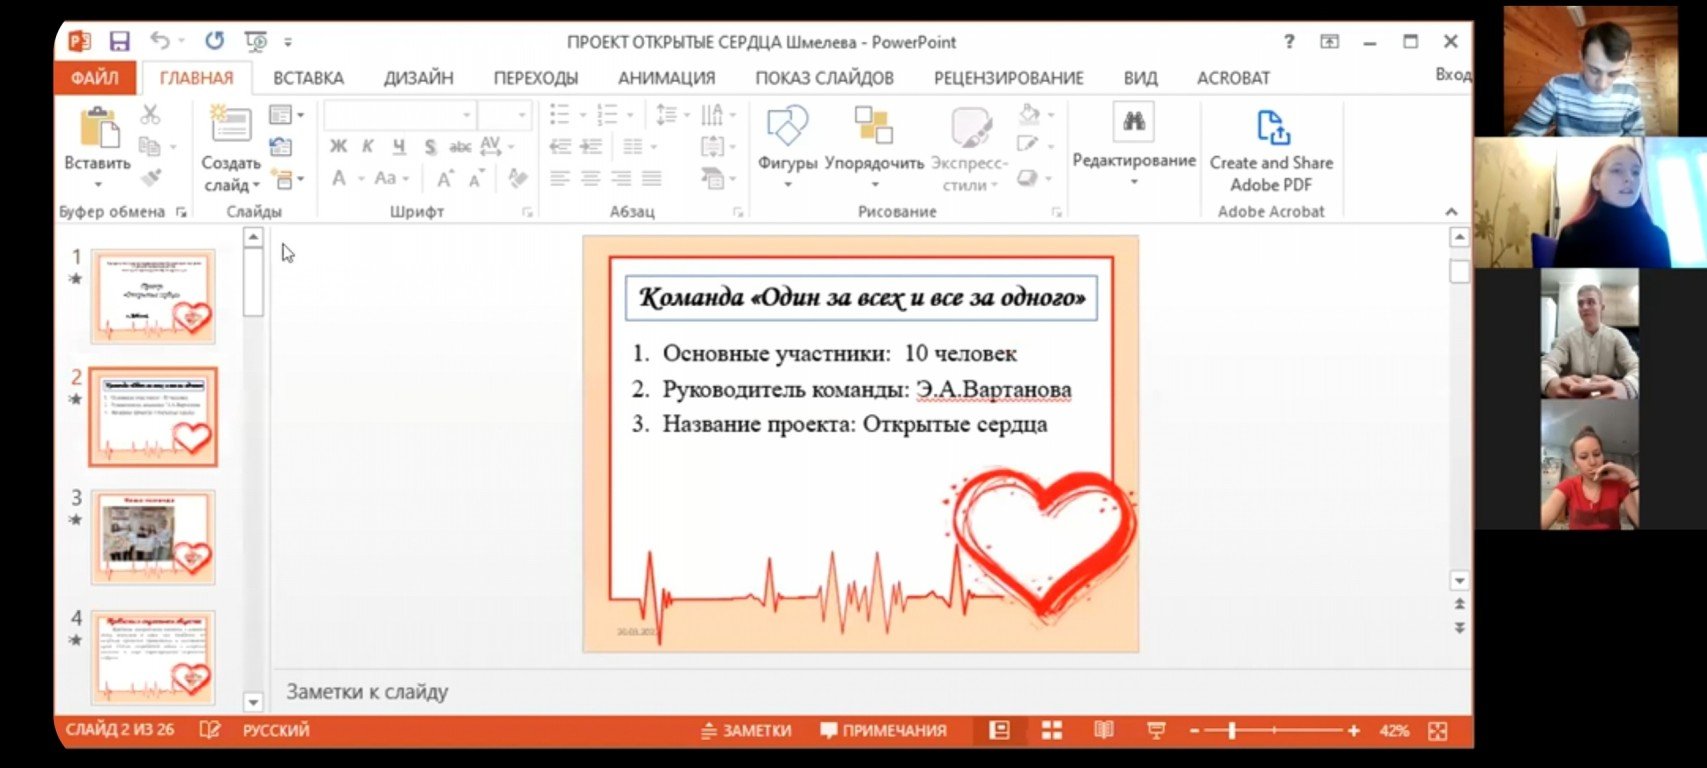The width and height of the screenshot is (1707, 768).
Task: Fit slide to current window icon
Action: click(x=1438, y=731)
